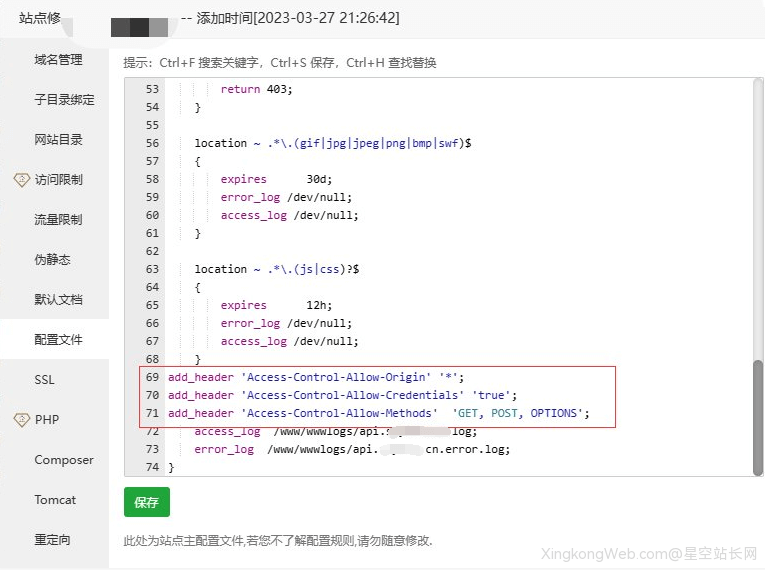
Task: Click the closing brace on line 74
Action: [171, 468]
